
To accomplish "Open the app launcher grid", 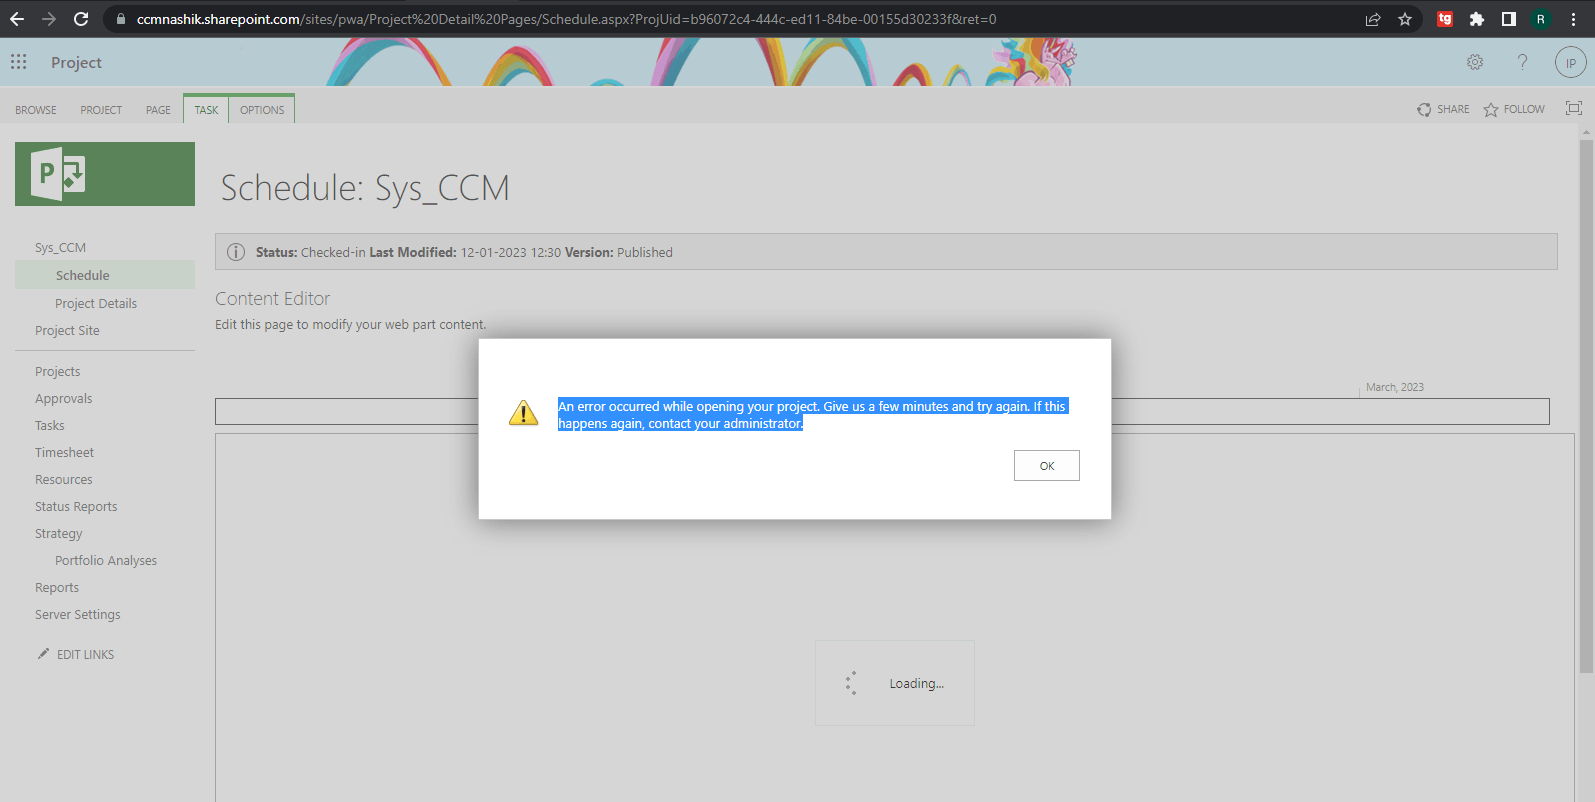I will (x=19, y=62).
